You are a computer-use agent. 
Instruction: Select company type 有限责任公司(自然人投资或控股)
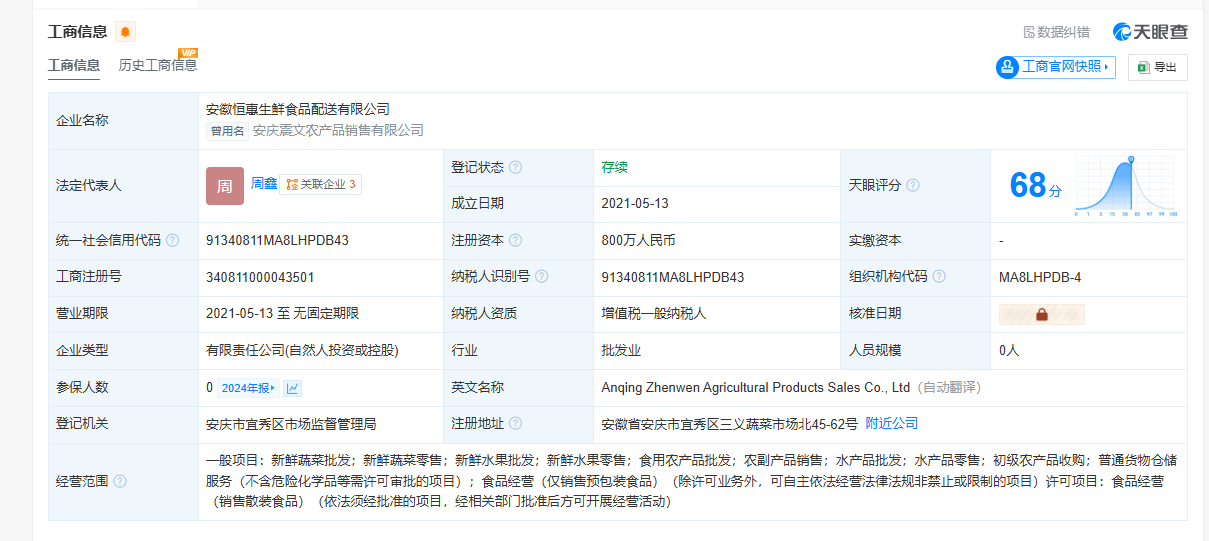click(x=303, y=351)
